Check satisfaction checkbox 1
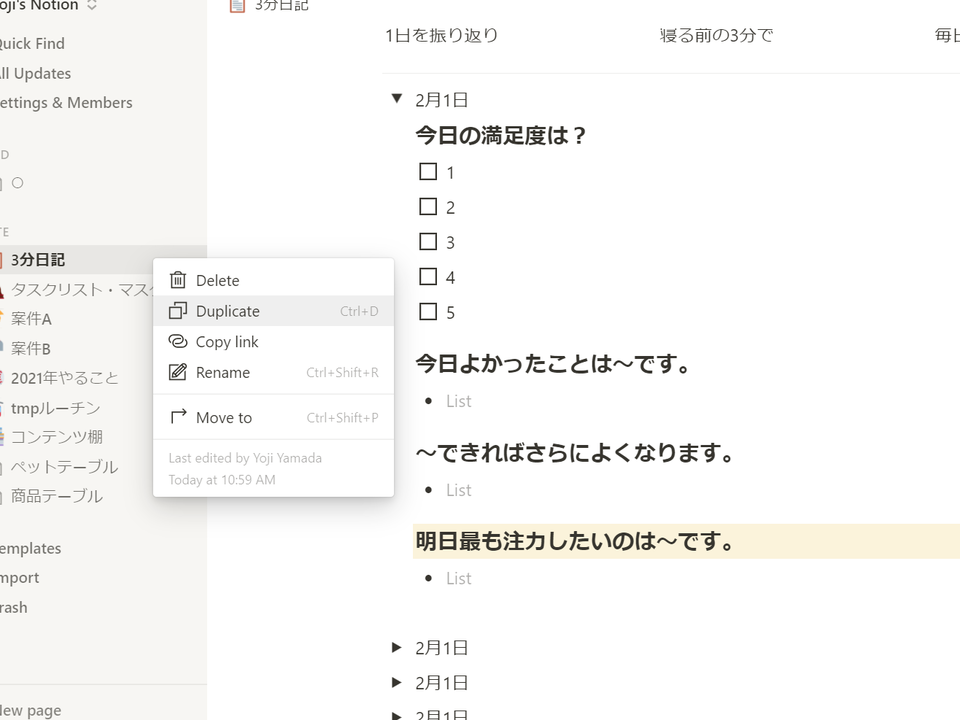This screenshot has width=960, height=720. point(428,171)
